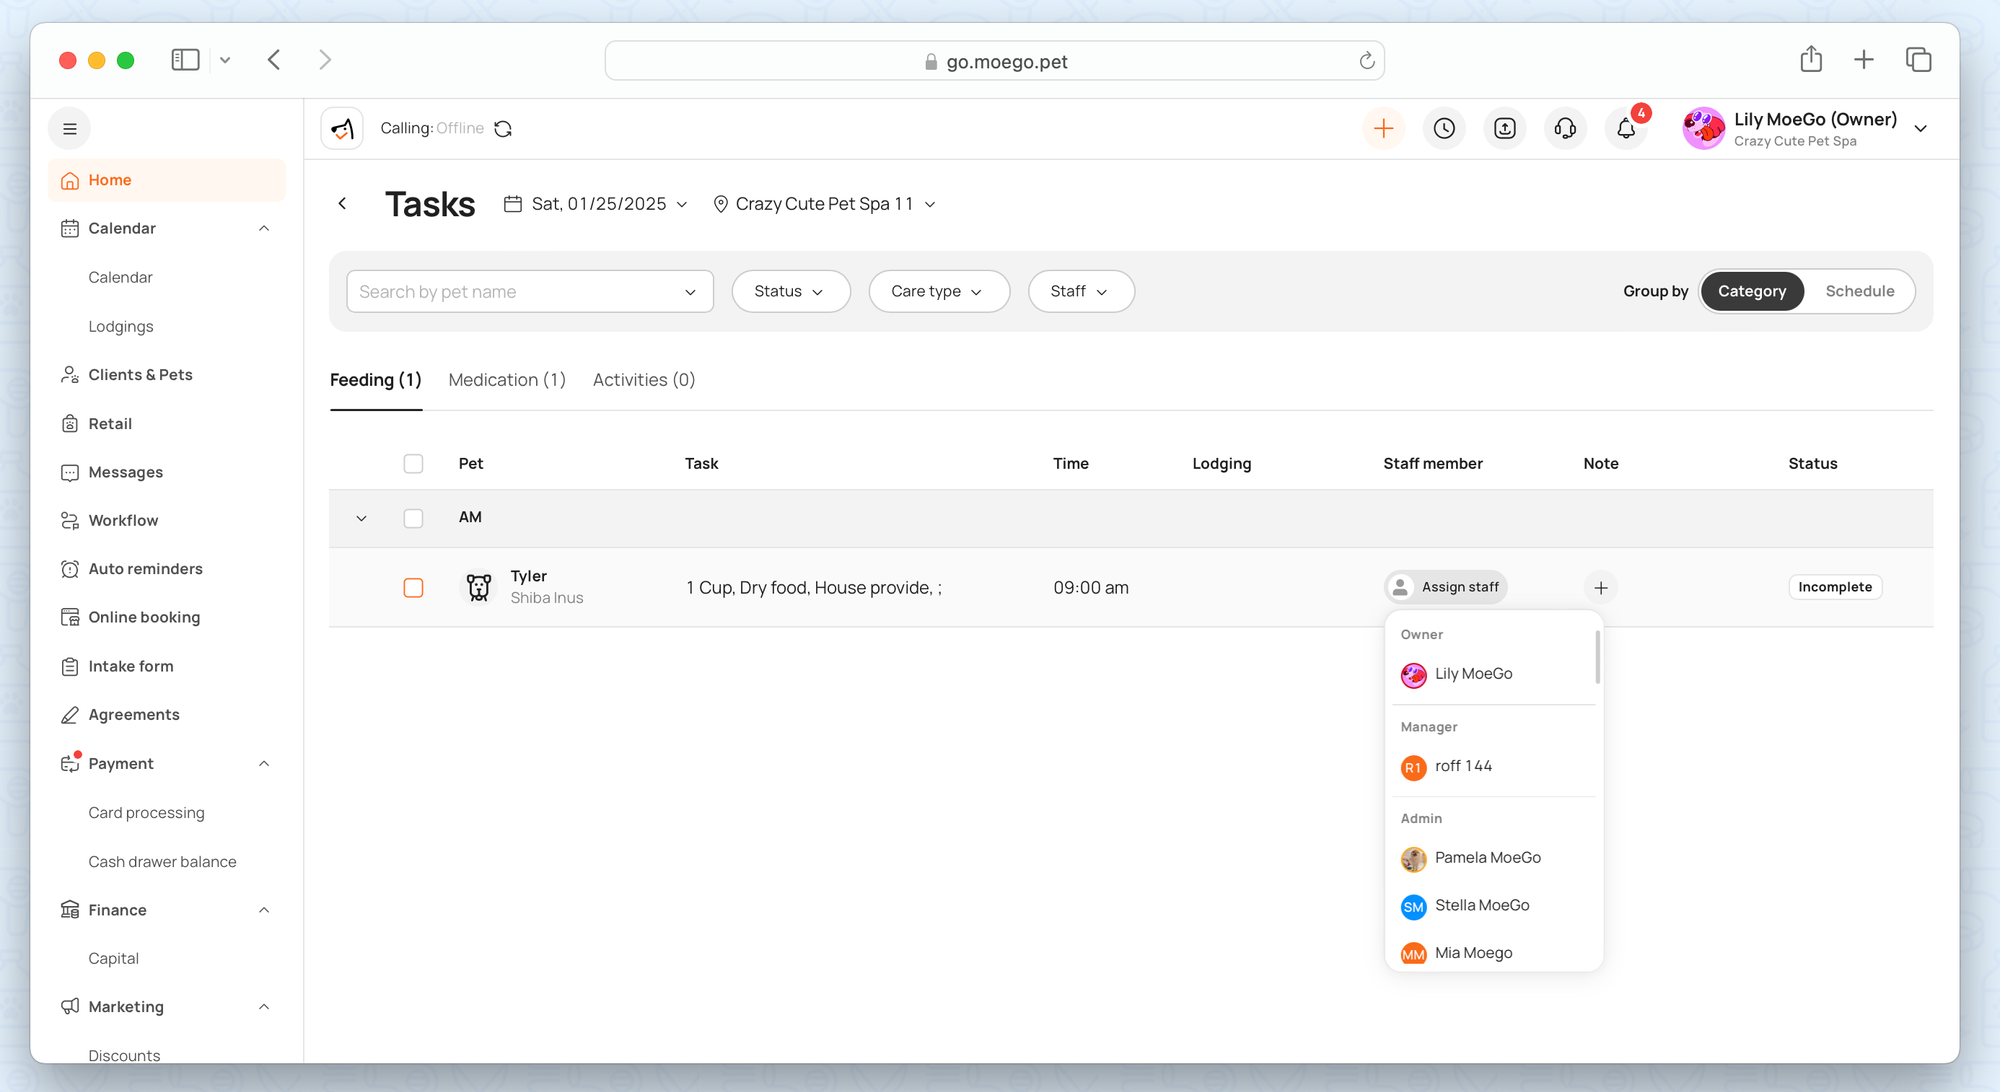Click the headset support icon

[x=1565, y=128]
